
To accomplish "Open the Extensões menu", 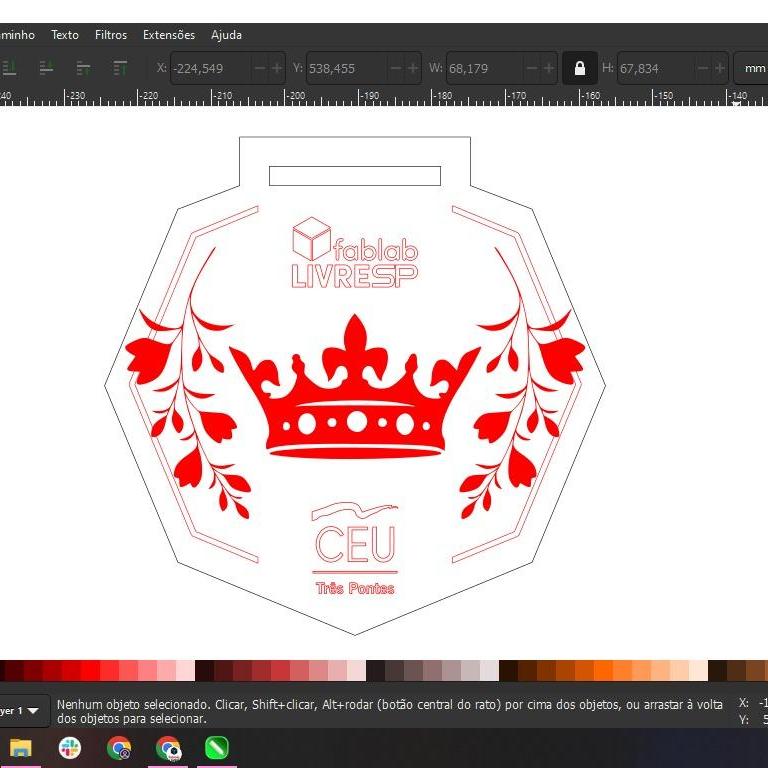I will [x=169, y=35].
